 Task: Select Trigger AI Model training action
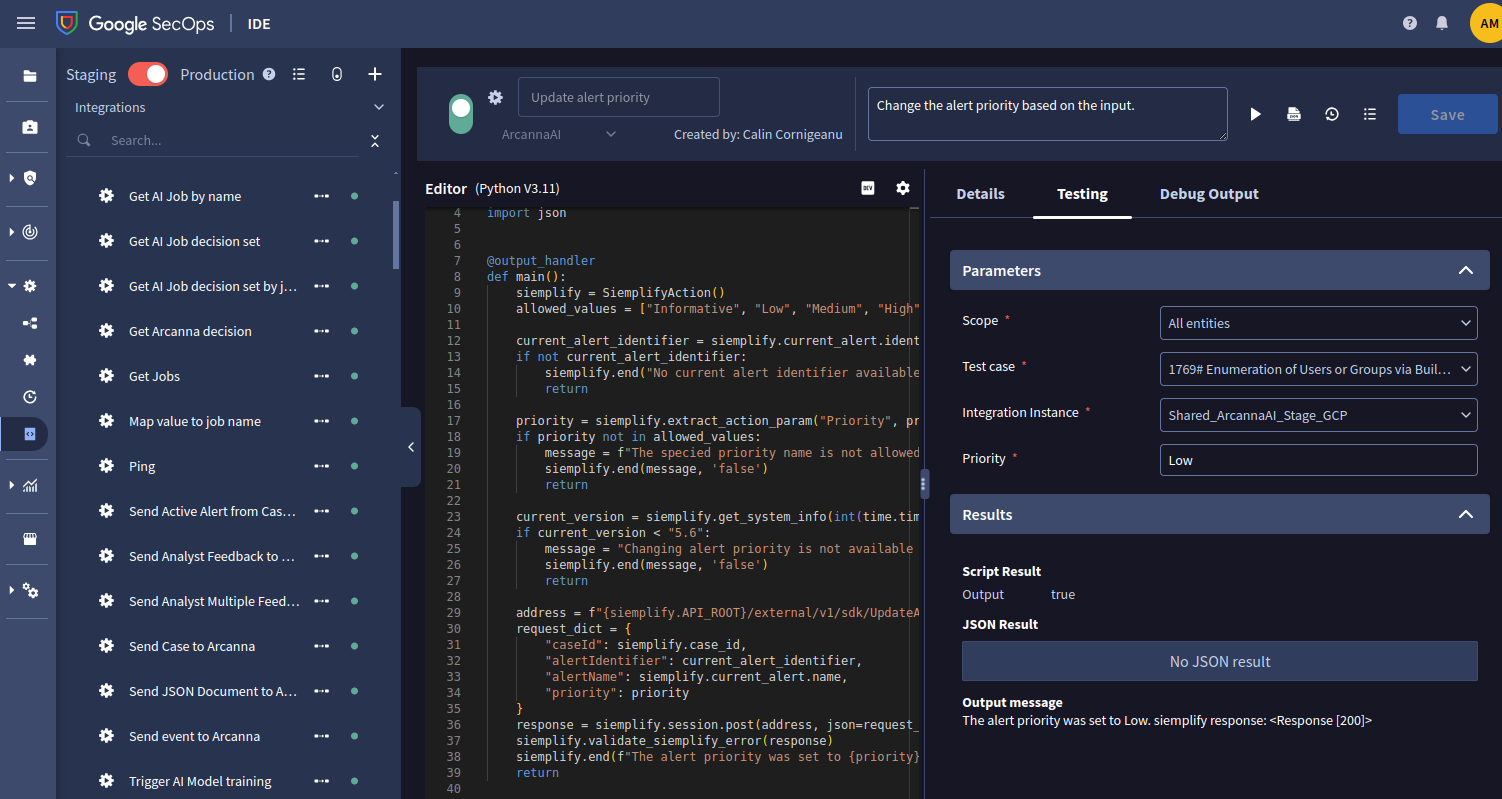pyautogui.click(x=200, y=782)
